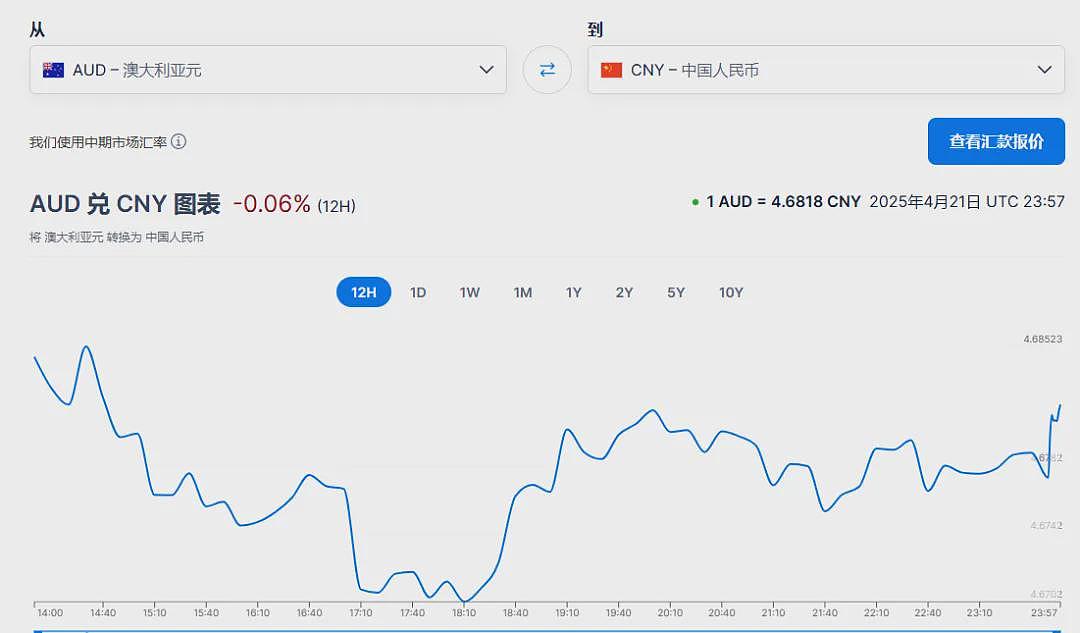Show the 1Y chart range
This screenshot has width=1080, height=633.
(574, 292)
